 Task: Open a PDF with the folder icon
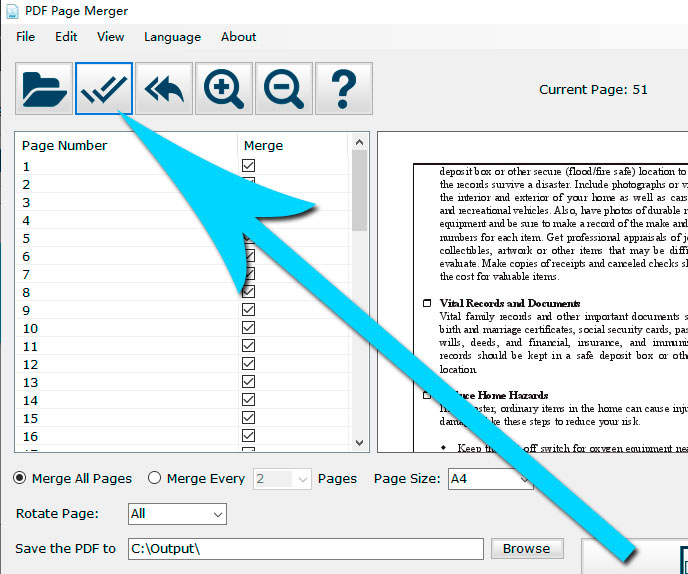coord(44,89)
